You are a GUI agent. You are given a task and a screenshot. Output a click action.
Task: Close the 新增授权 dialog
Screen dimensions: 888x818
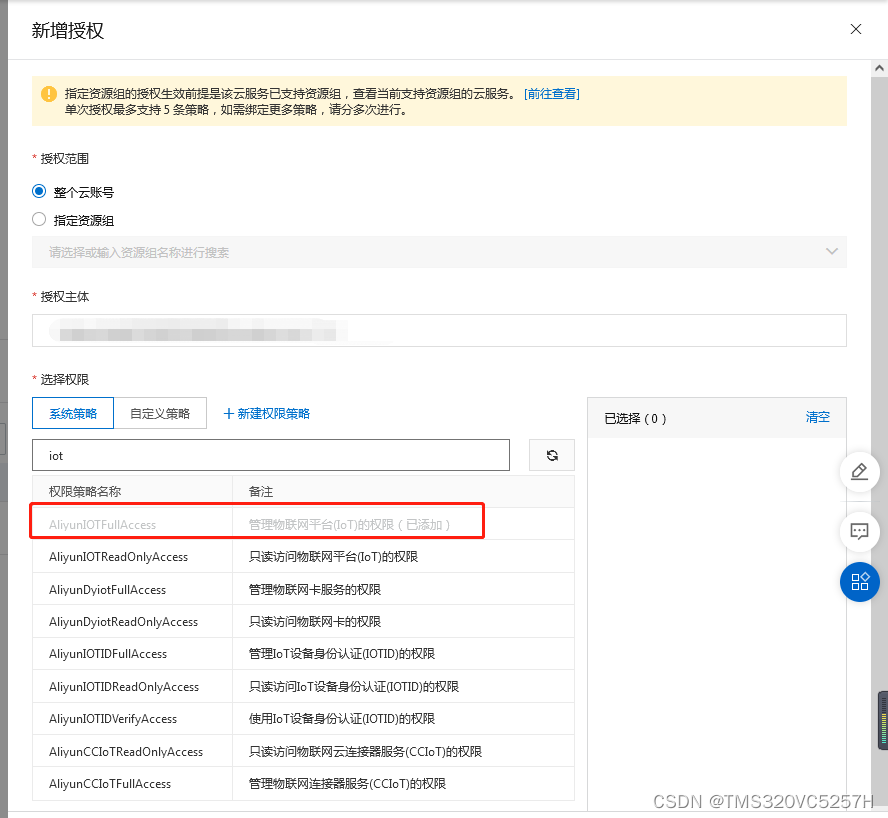click(x=856, y=29)
